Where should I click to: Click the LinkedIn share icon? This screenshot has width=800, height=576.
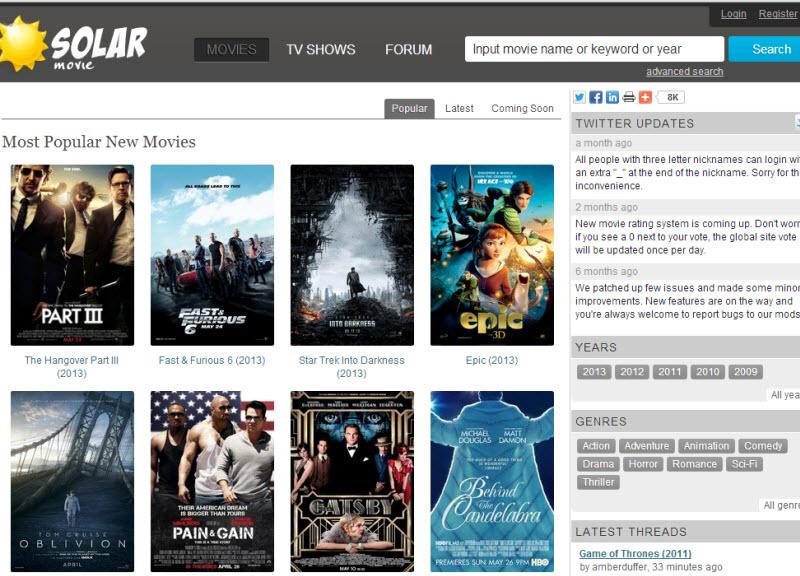pyautogui.click(x=612, y=97)
